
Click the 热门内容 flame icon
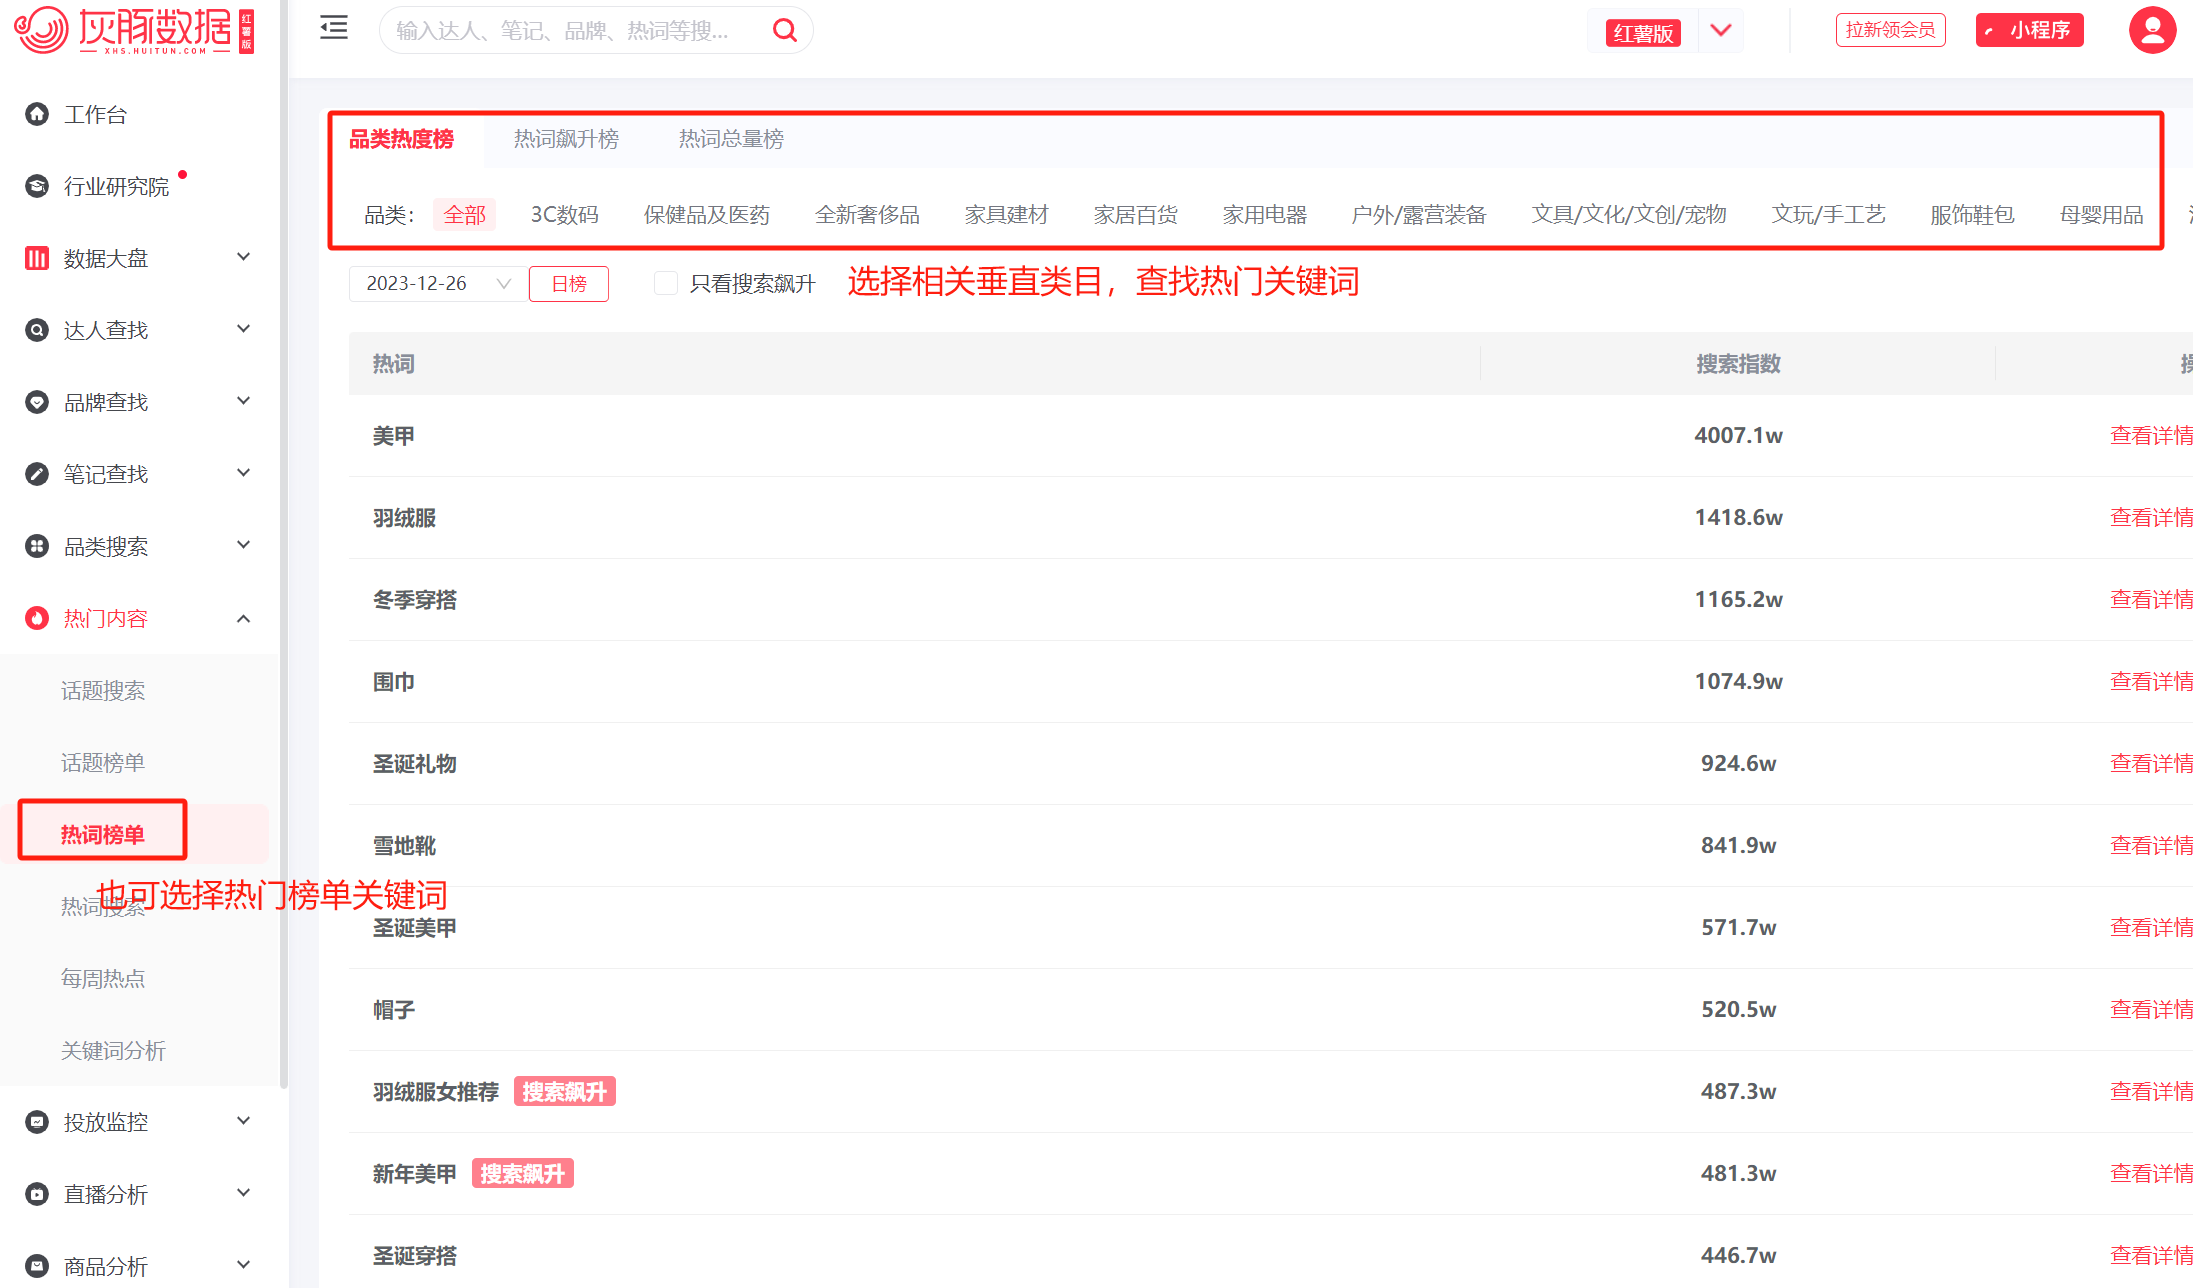[x=37, y=618]
